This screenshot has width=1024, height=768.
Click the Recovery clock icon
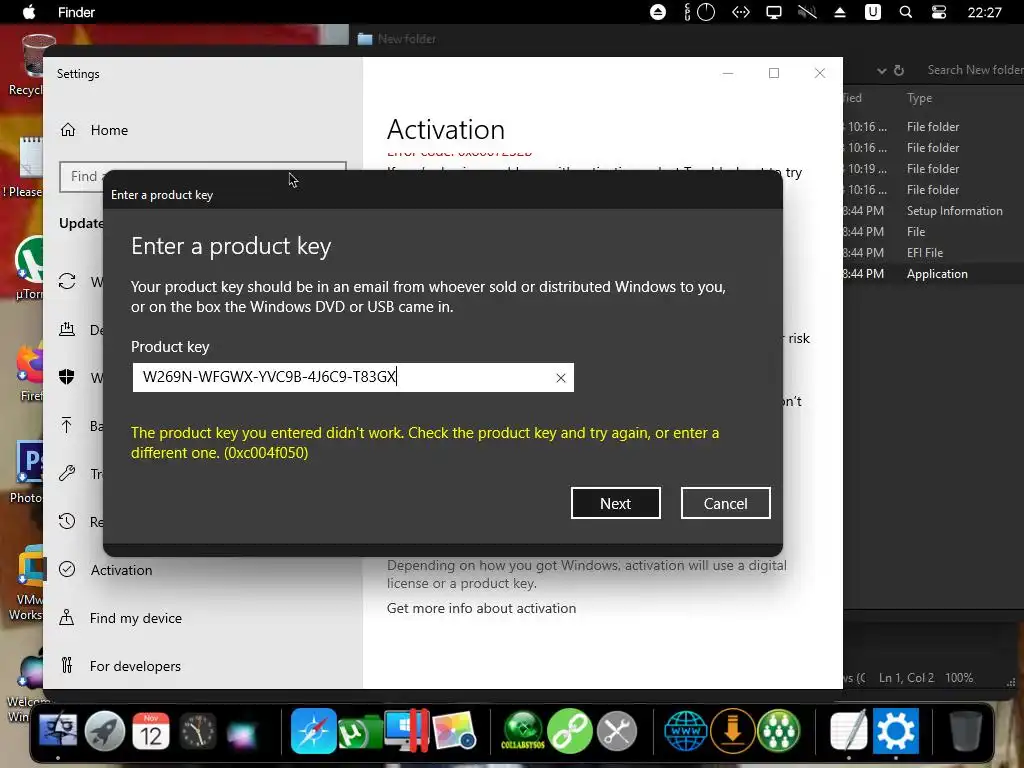67,521
